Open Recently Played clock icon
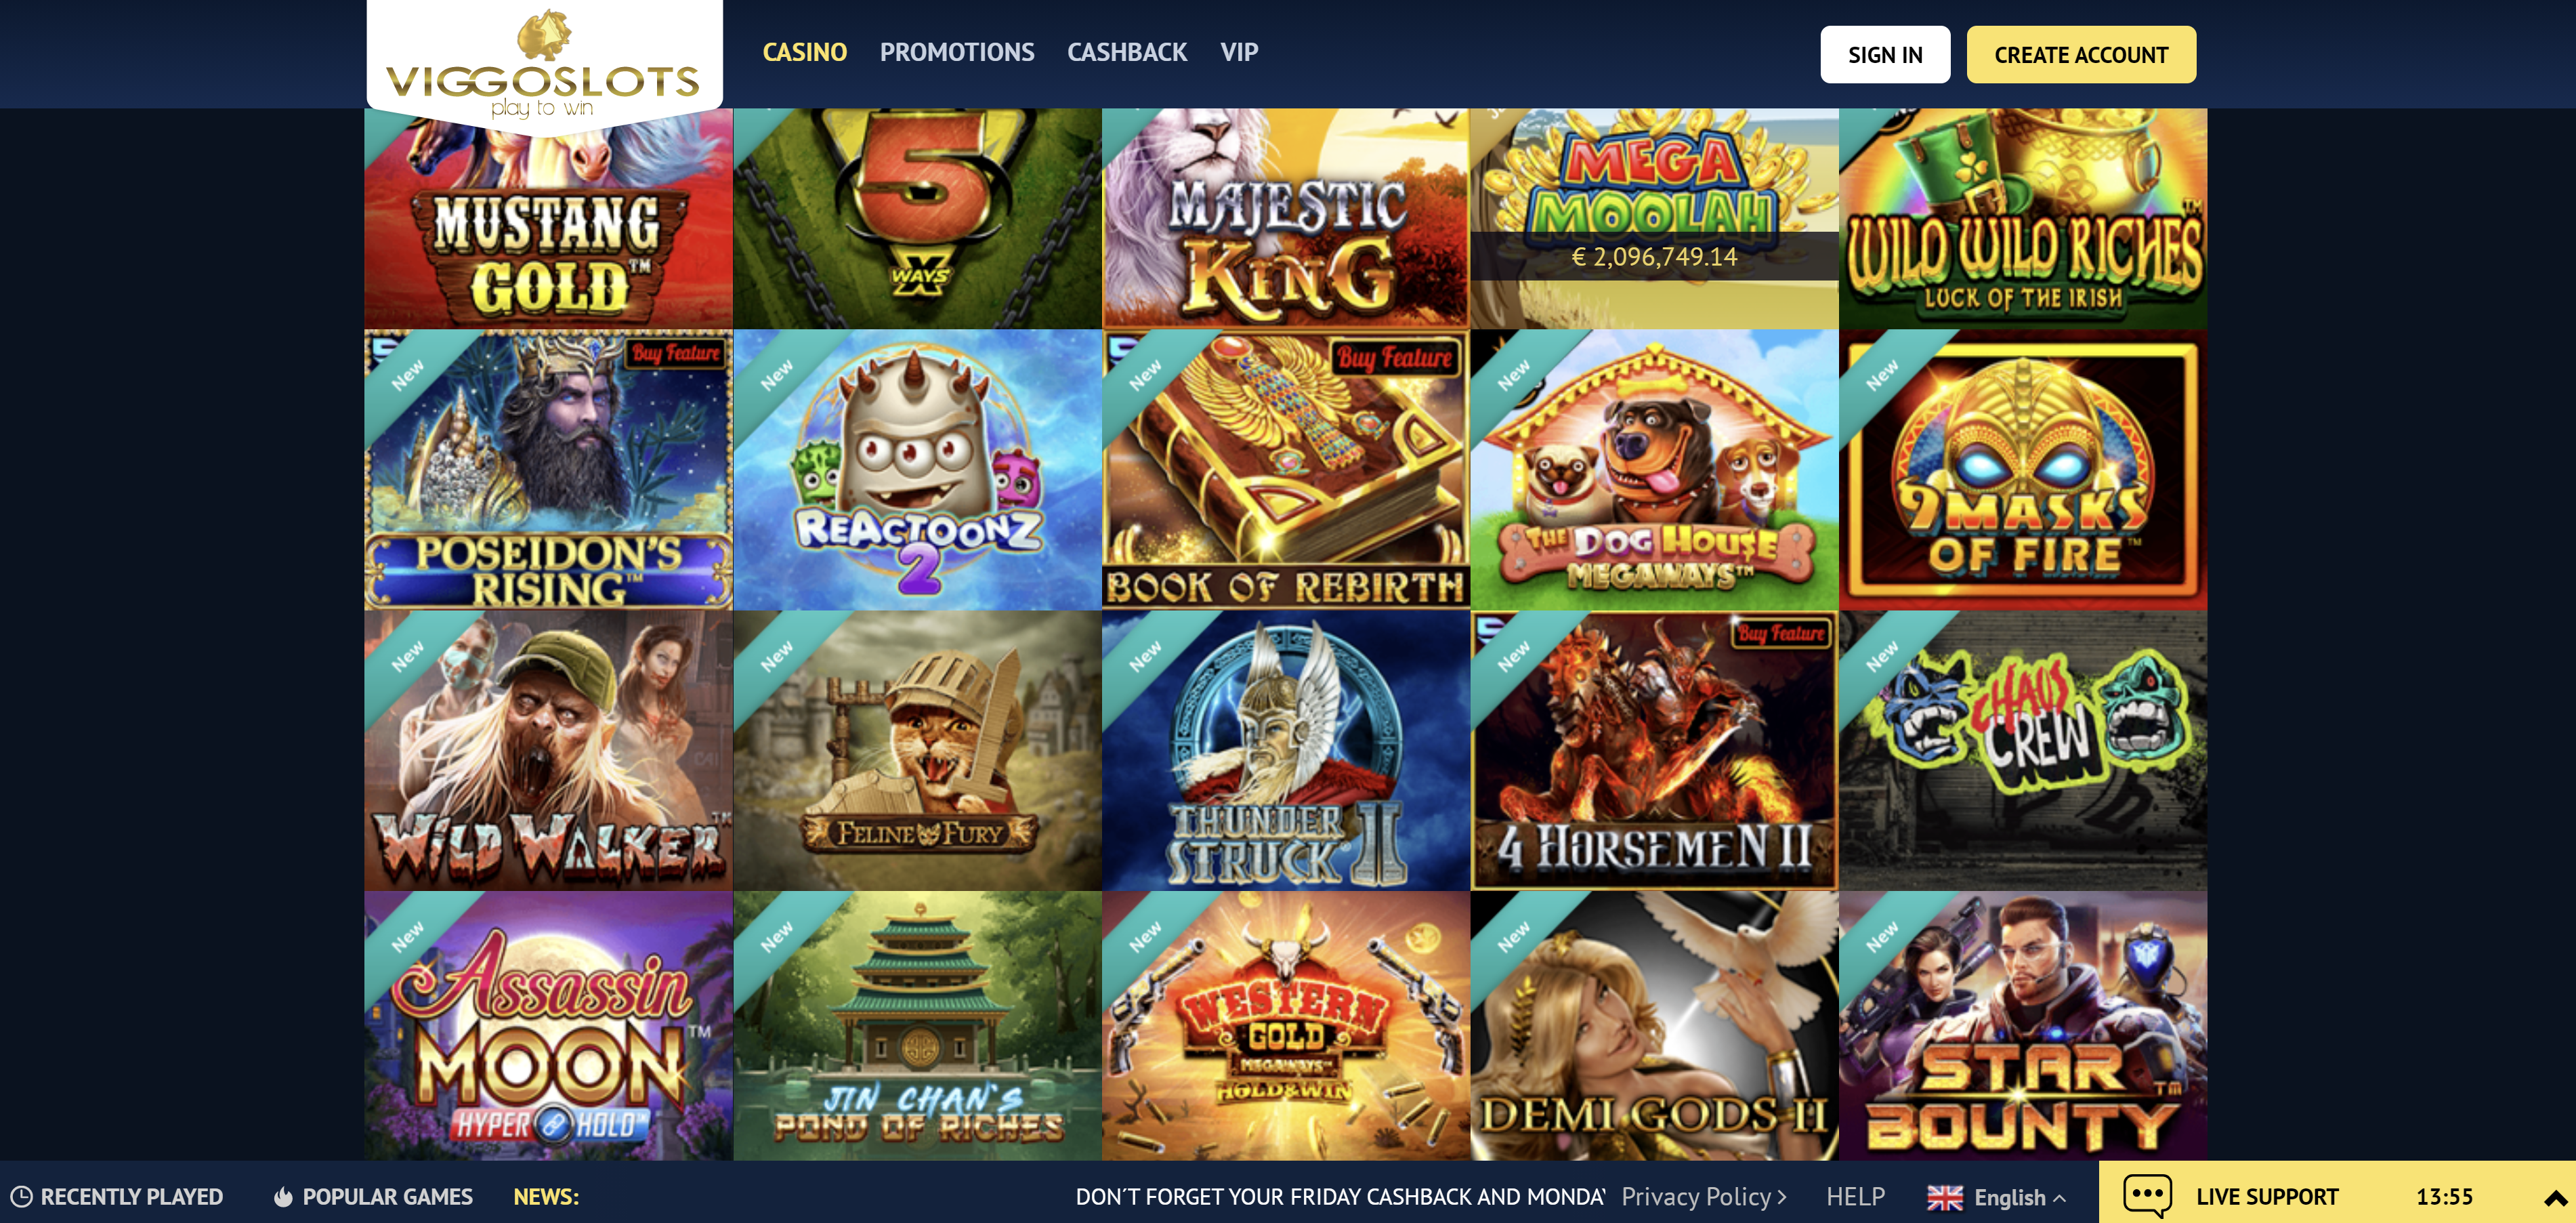The width and height of the screenshot is (2576, 1223). pyautogui.click(x=21, y=1196)
